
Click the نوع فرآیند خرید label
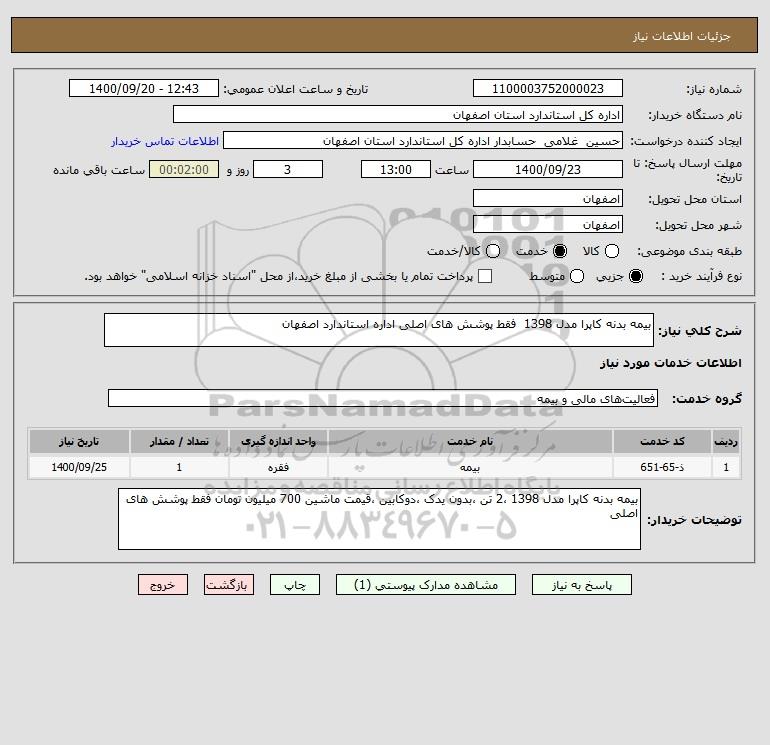[x=702, y=276]
